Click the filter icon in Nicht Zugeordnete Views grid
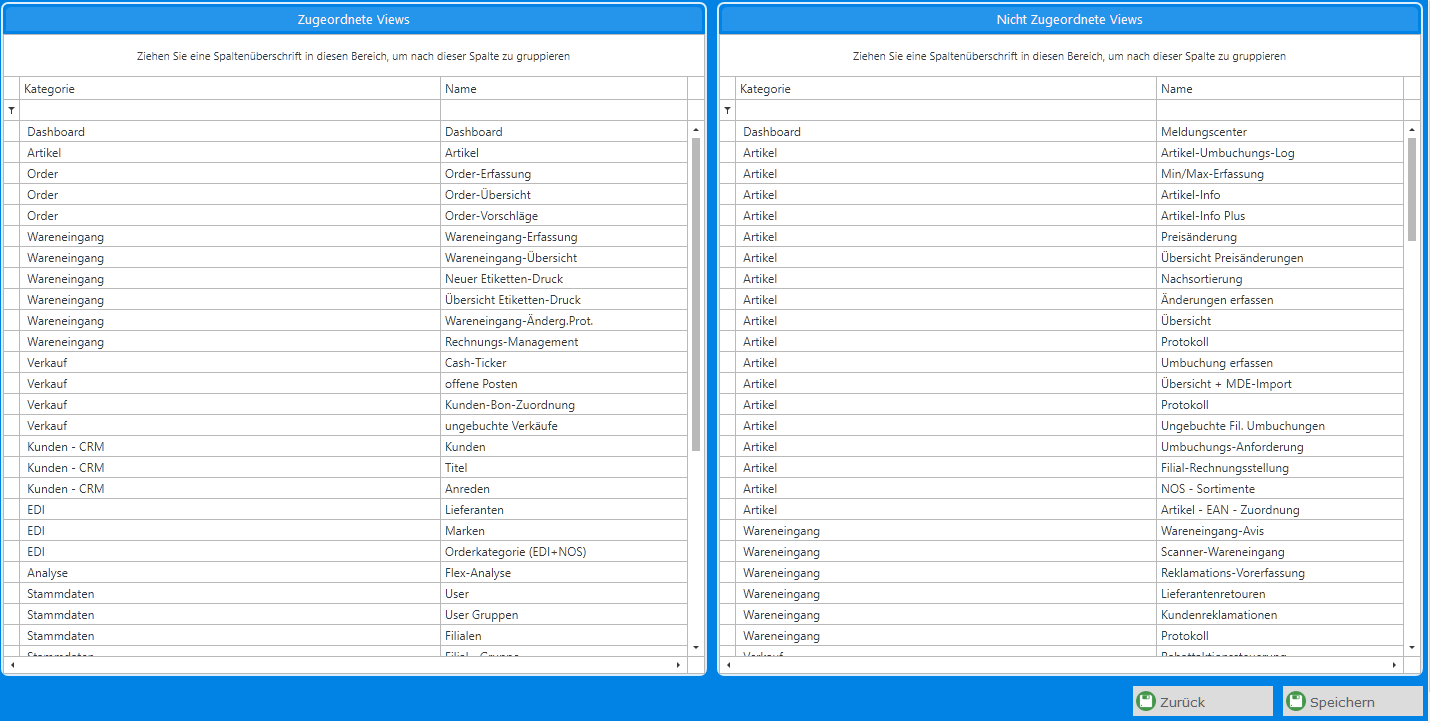The image size is (1430, 723). click(727, 110)
